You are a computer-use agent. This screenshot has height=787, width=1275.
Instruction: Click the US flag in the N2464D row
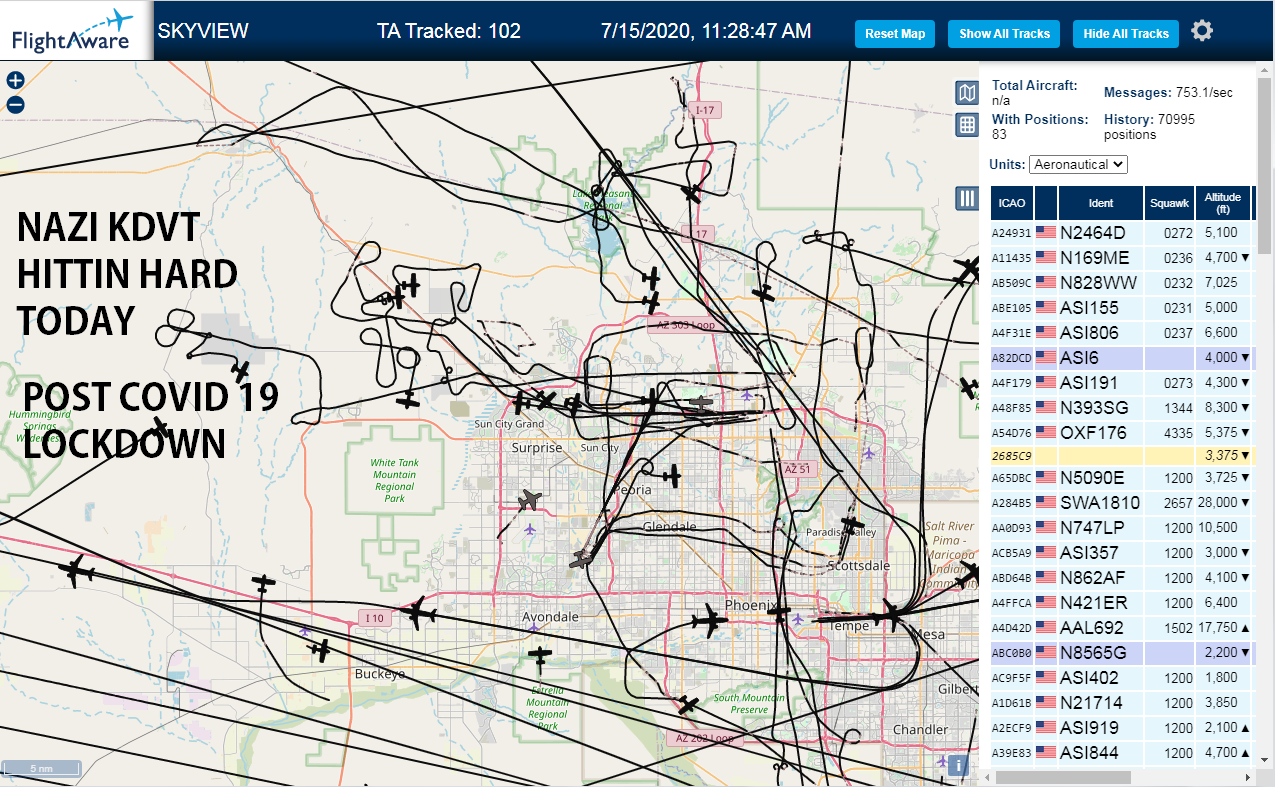(1046, 232)
